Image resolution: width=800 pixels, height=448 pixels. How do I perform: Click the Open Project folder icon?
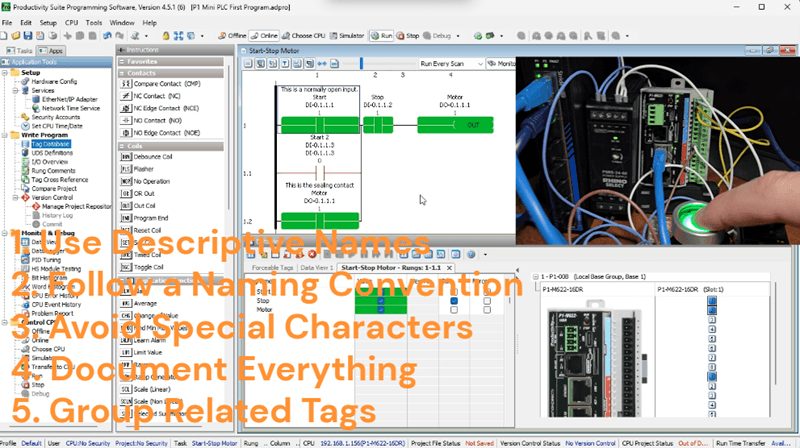[16, 36]
